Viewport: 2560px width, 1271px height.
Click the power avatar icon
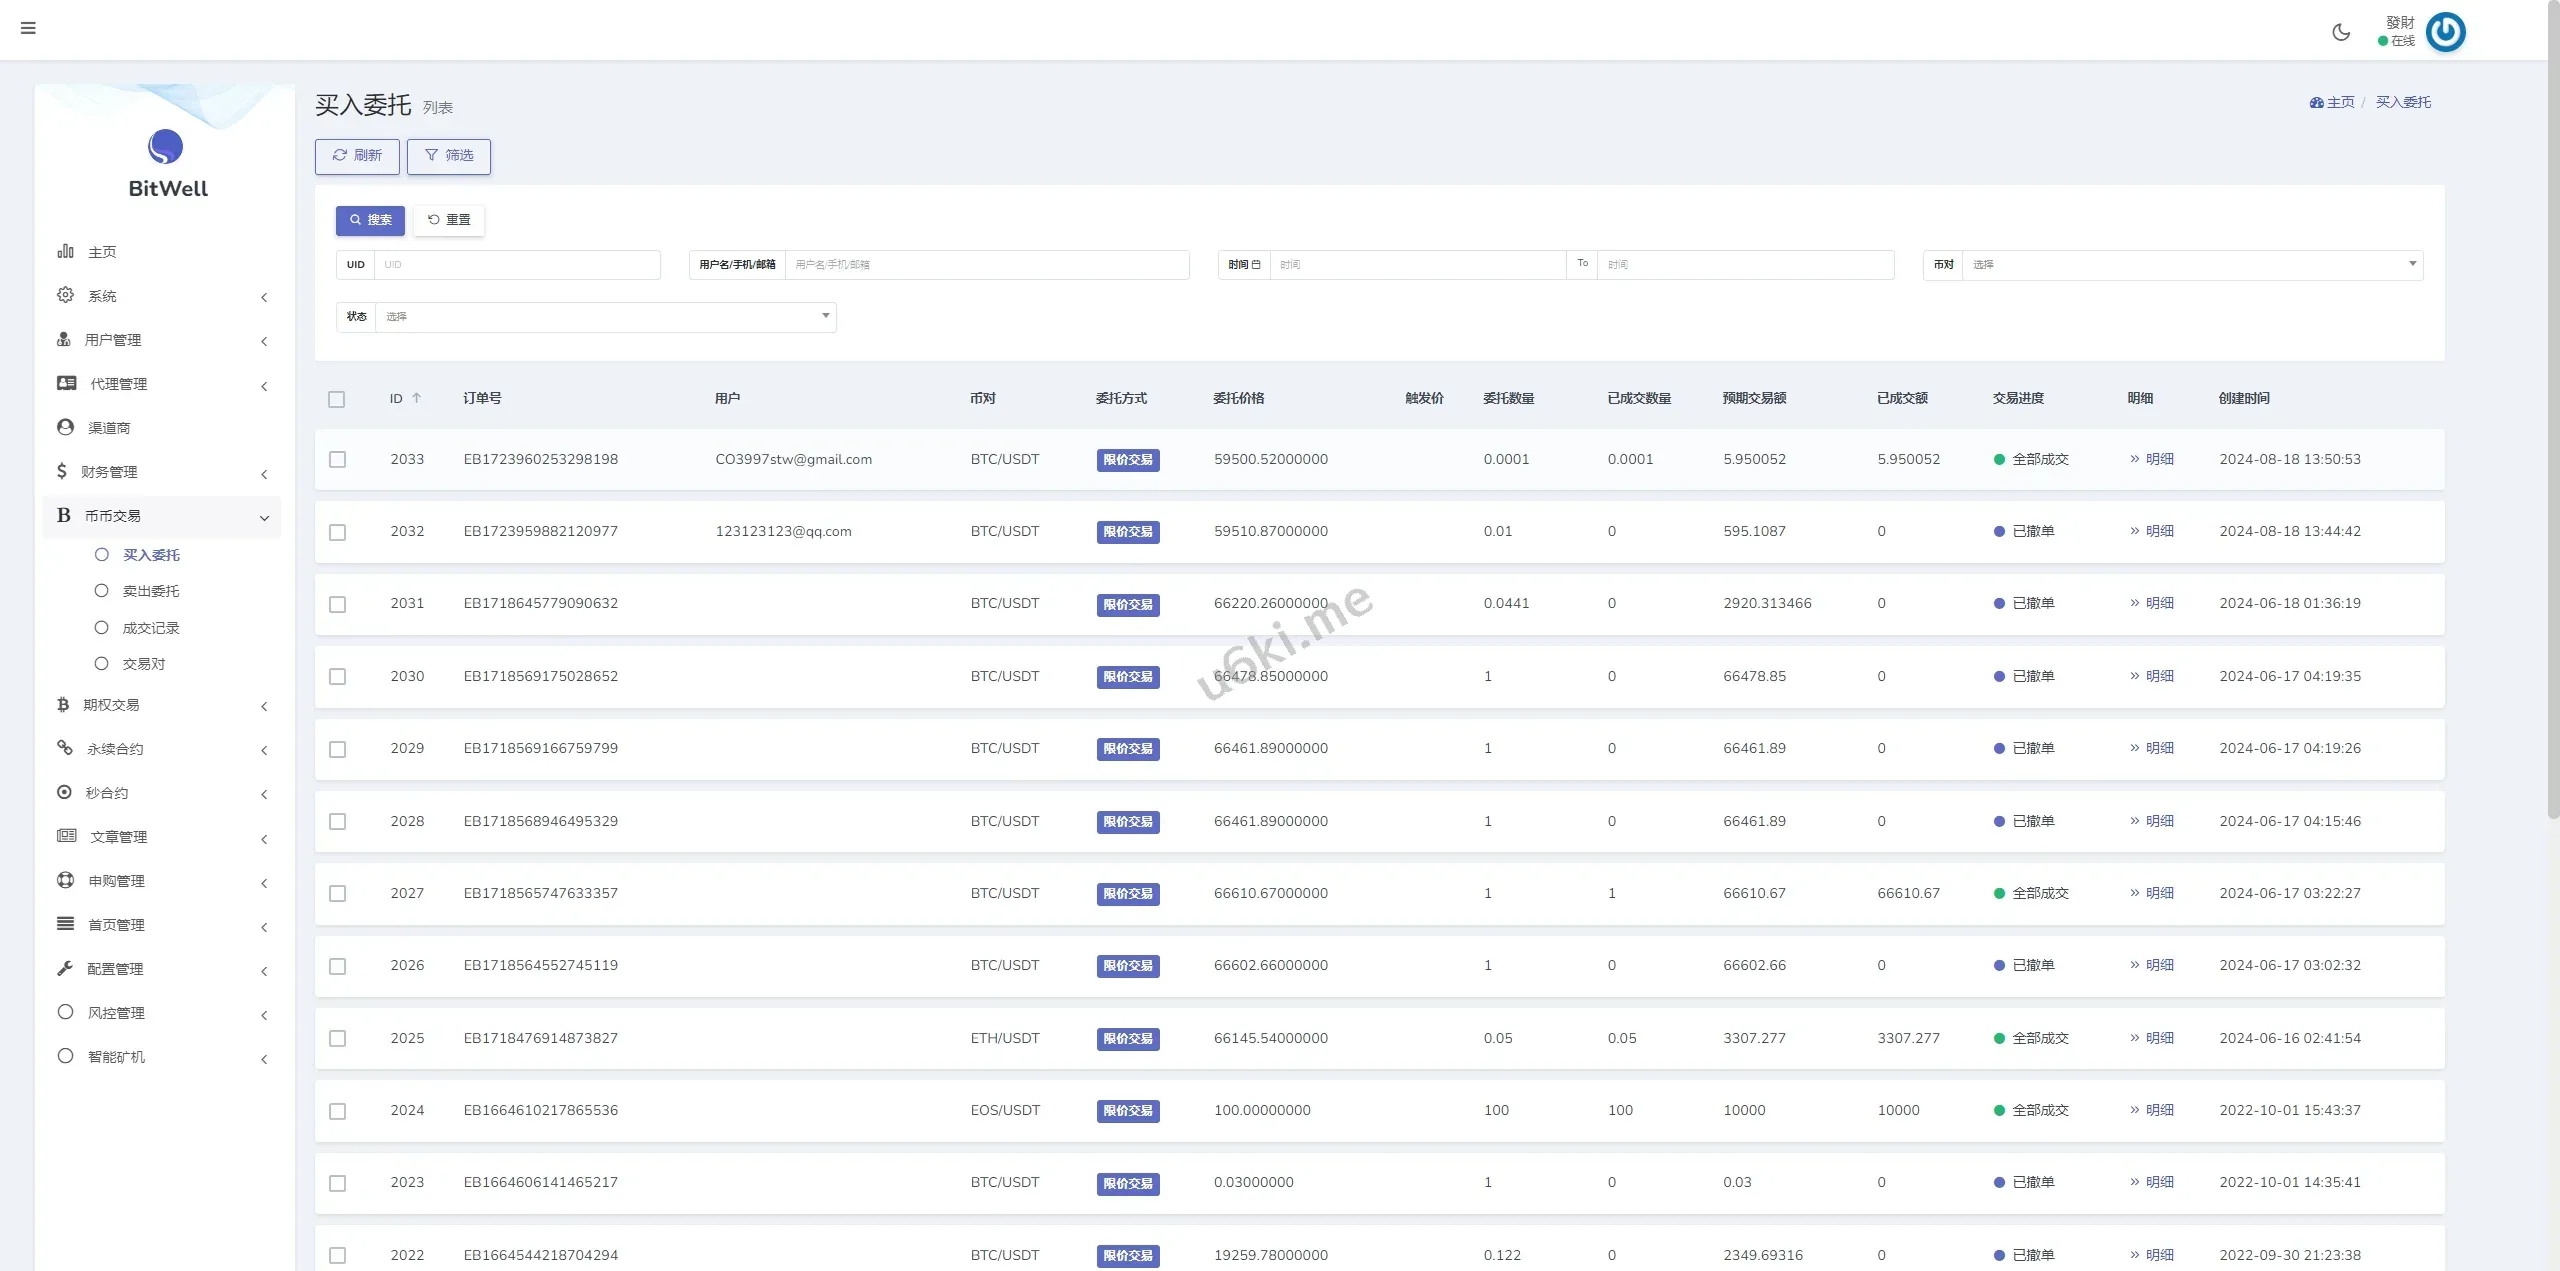tap(2445, 32)
